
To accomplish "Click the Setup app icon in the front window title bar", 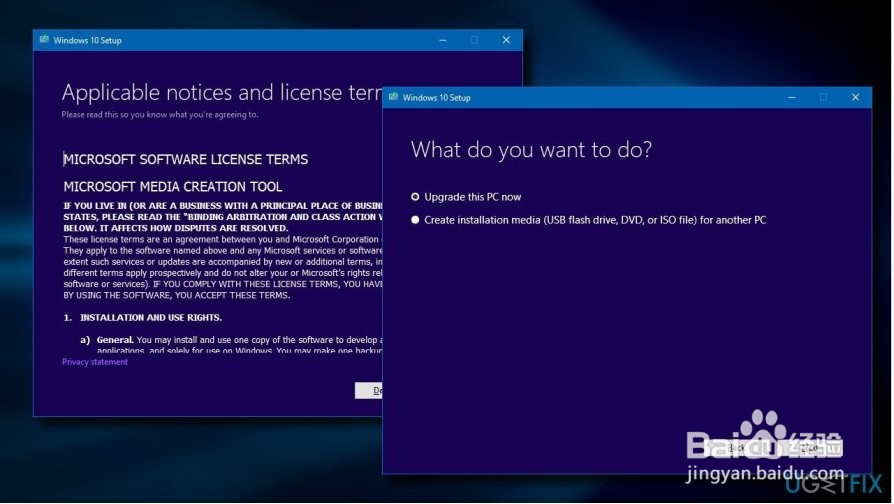I will click(x=393, y=97).
